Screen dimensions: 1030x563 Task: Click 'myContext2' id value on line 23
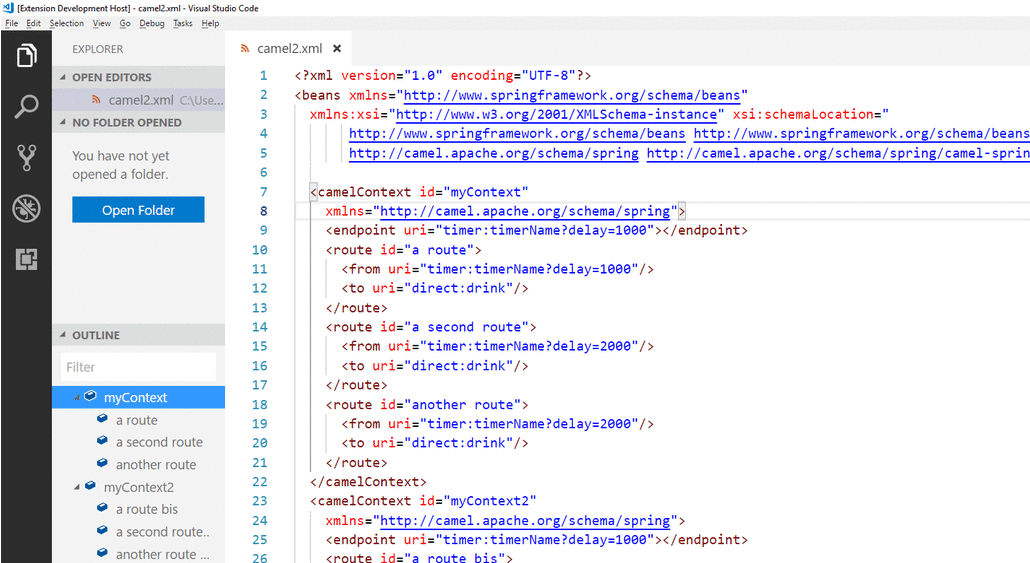click(x=489, y=501)
